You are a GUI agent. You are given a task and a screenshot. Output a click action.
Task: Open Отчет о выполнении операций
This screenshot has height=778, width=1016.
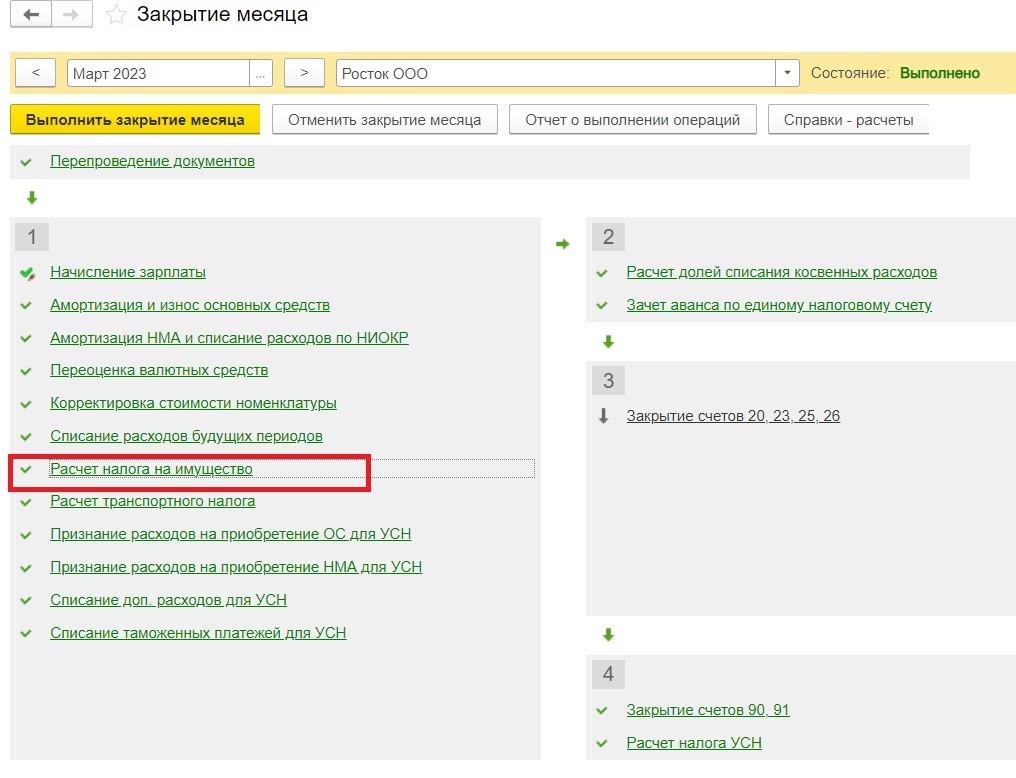coord(632,120)
